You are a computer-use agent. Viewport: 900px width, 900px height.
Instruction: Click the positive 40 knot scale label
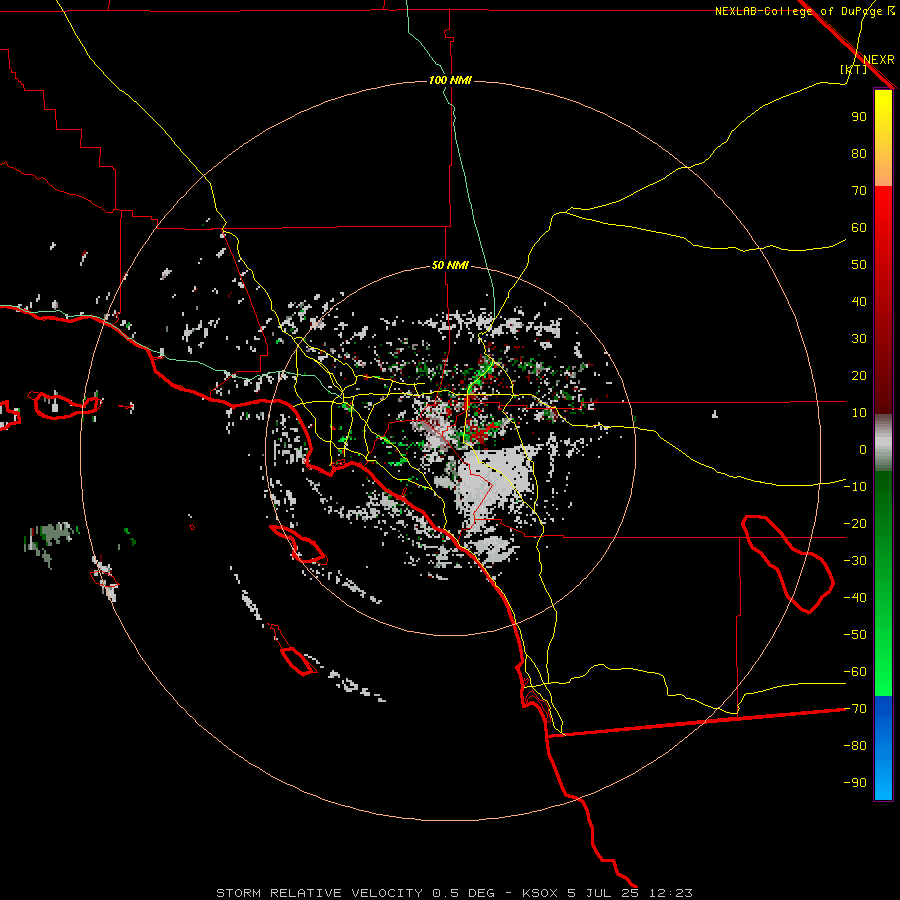point(859,301)
